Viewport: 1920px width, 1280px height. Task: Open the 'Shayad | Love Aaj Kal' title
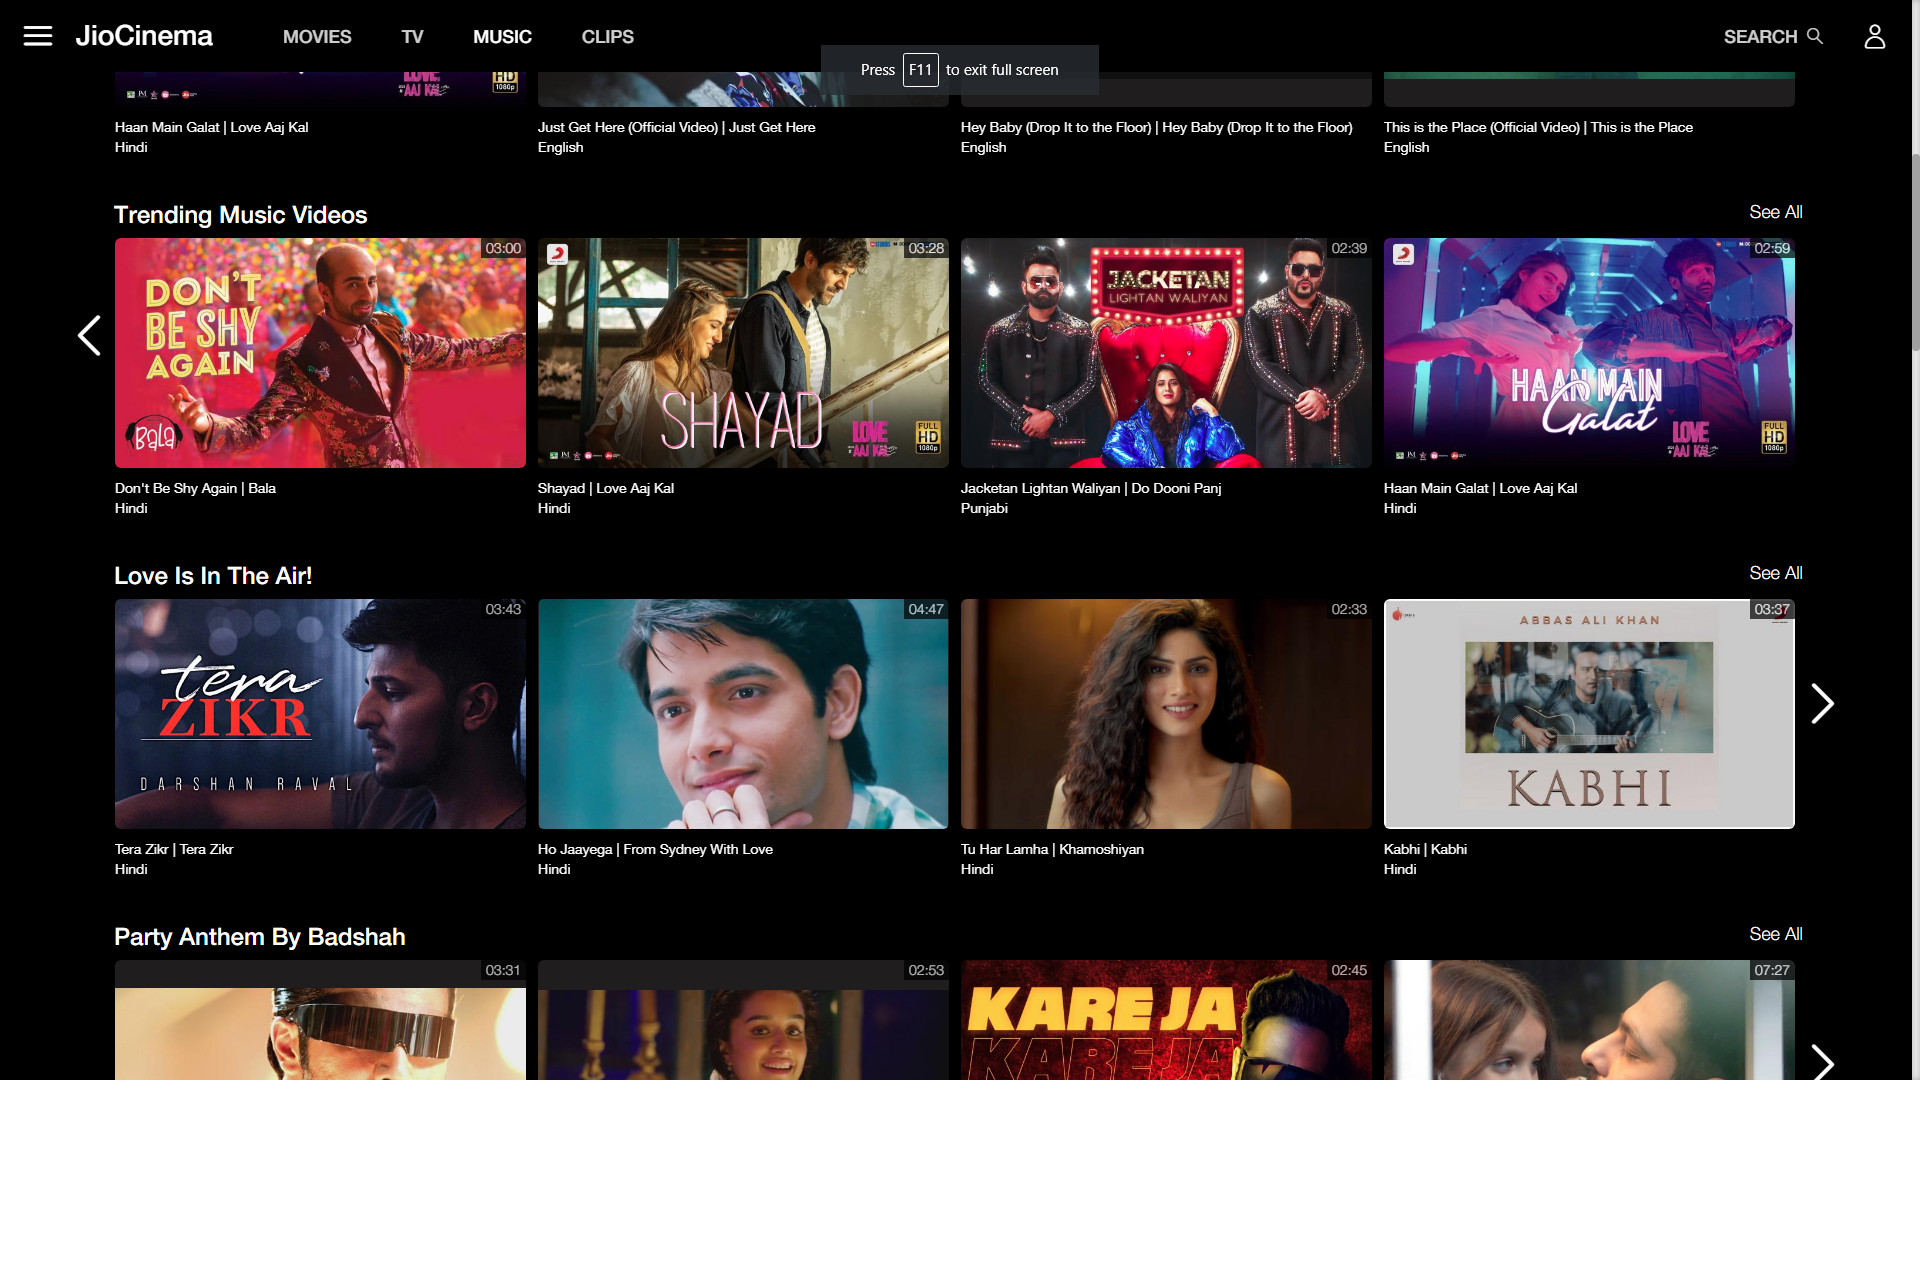tap(606, 488)
